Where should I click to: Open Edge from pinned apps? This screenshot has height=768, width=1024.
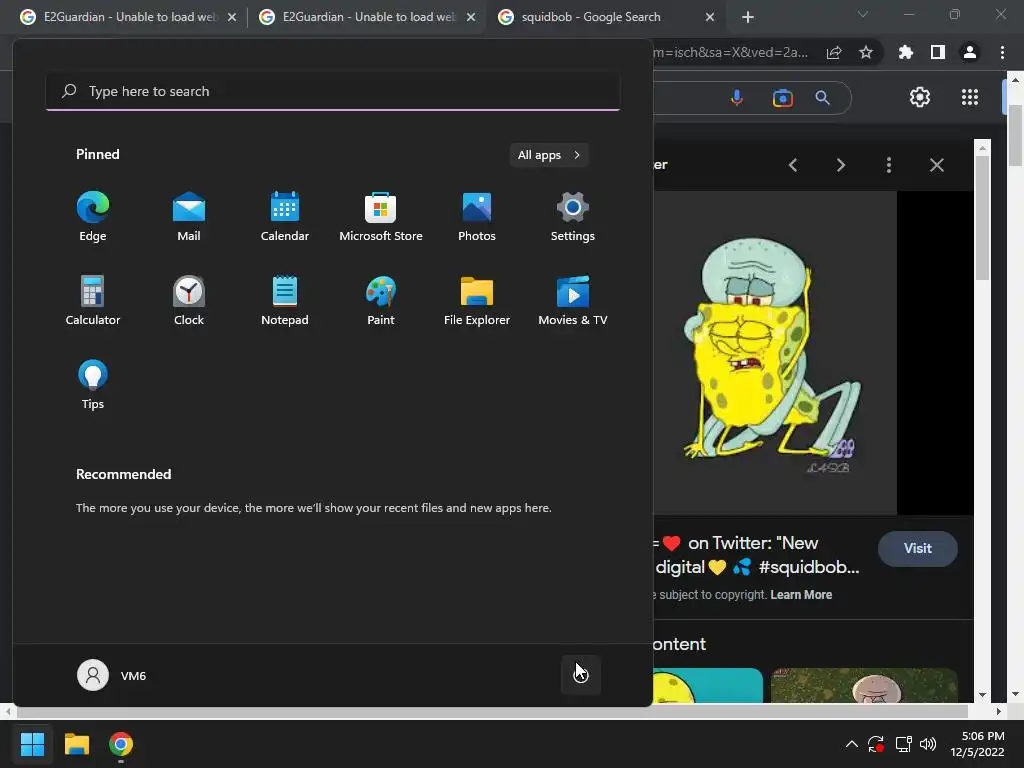pyautogui.click(x=93, y=216)
